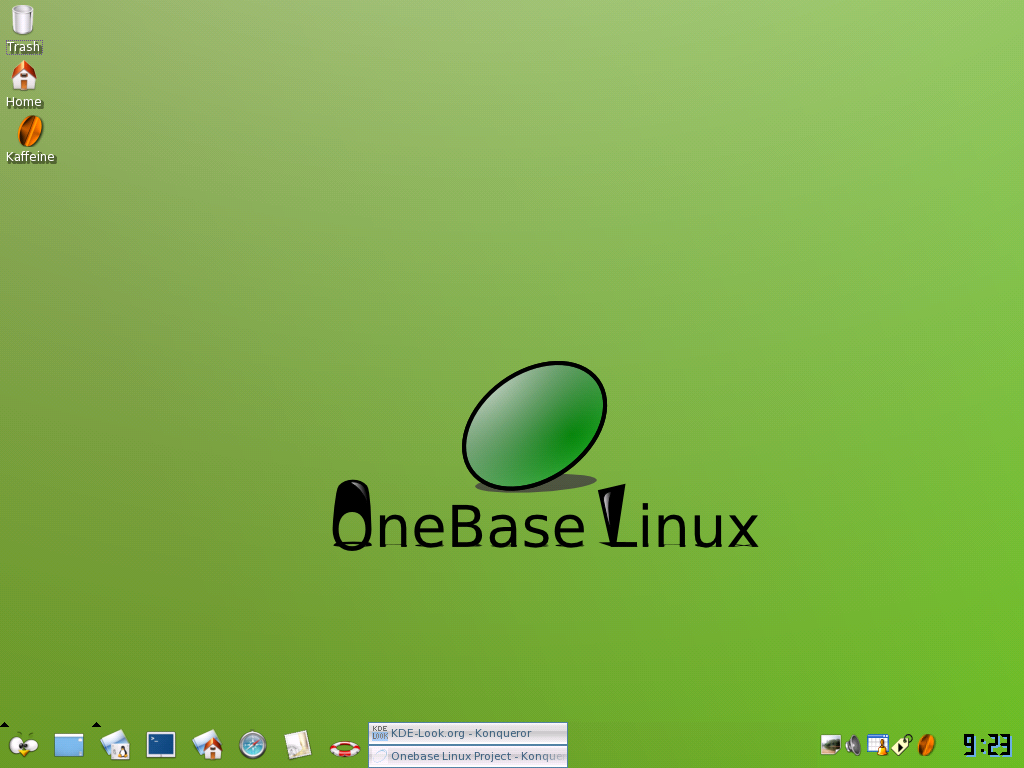Launch the compass web browser icon
The height and width of the screenshot is (768, 1024).
point(253,744)
